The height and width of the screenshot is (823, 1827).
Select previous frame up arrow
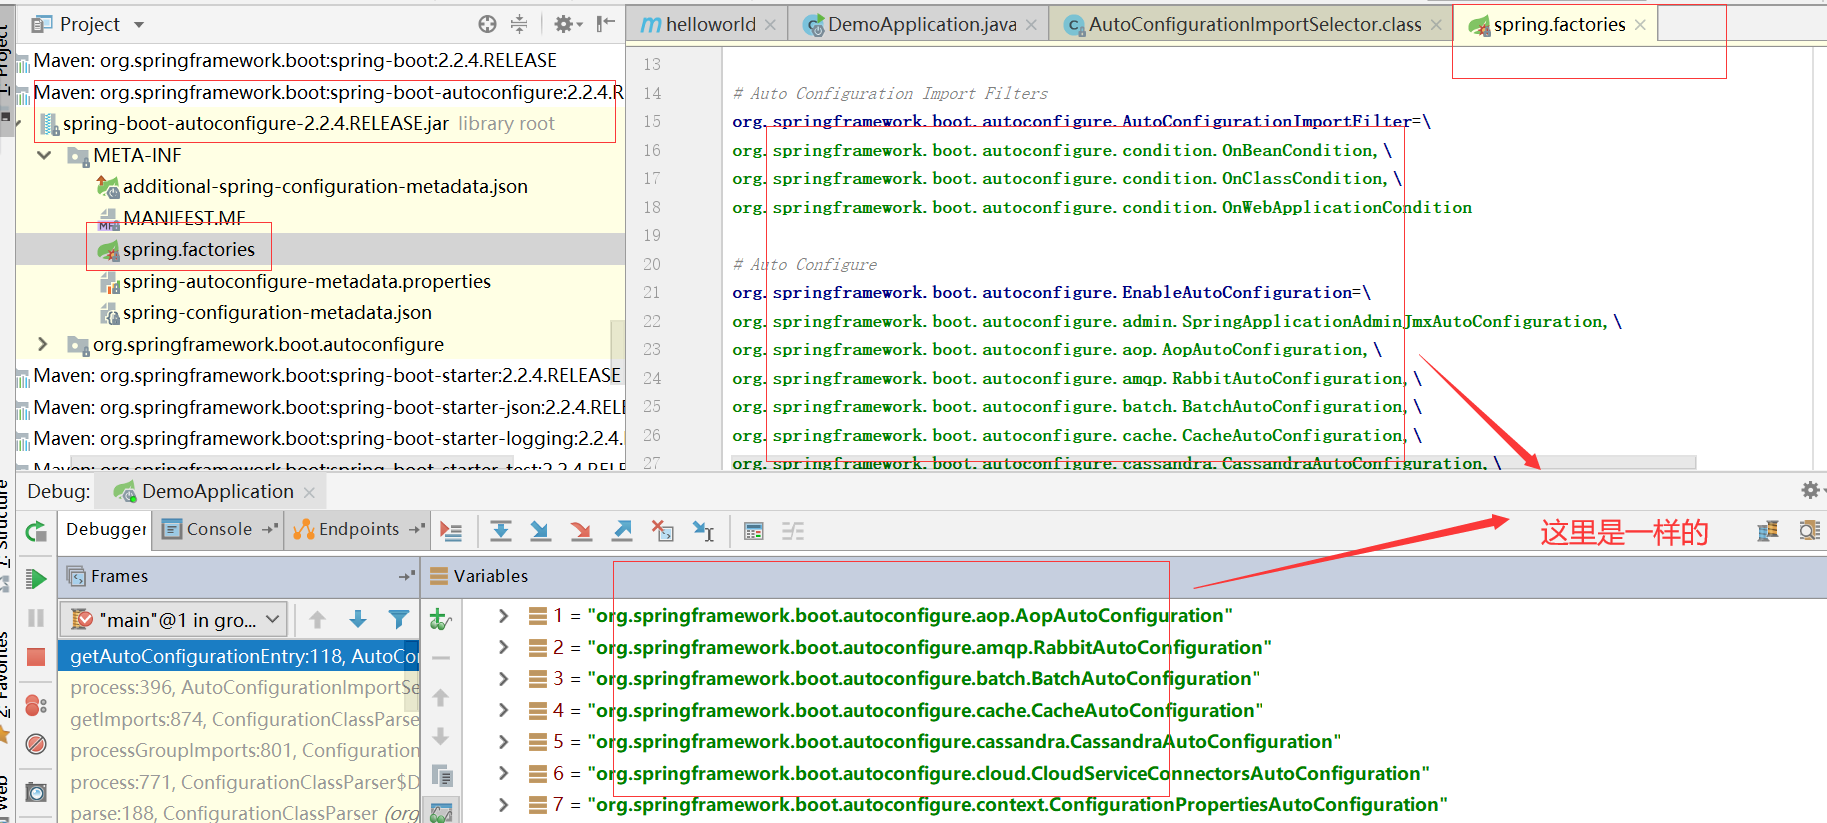[318, 620]
